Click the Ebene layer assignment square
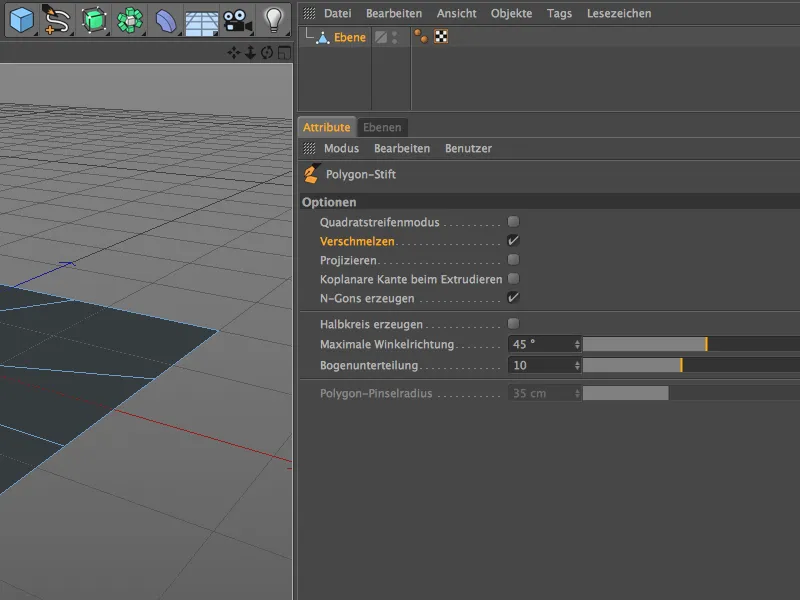The image size is (800, 600). pos(381,37)
